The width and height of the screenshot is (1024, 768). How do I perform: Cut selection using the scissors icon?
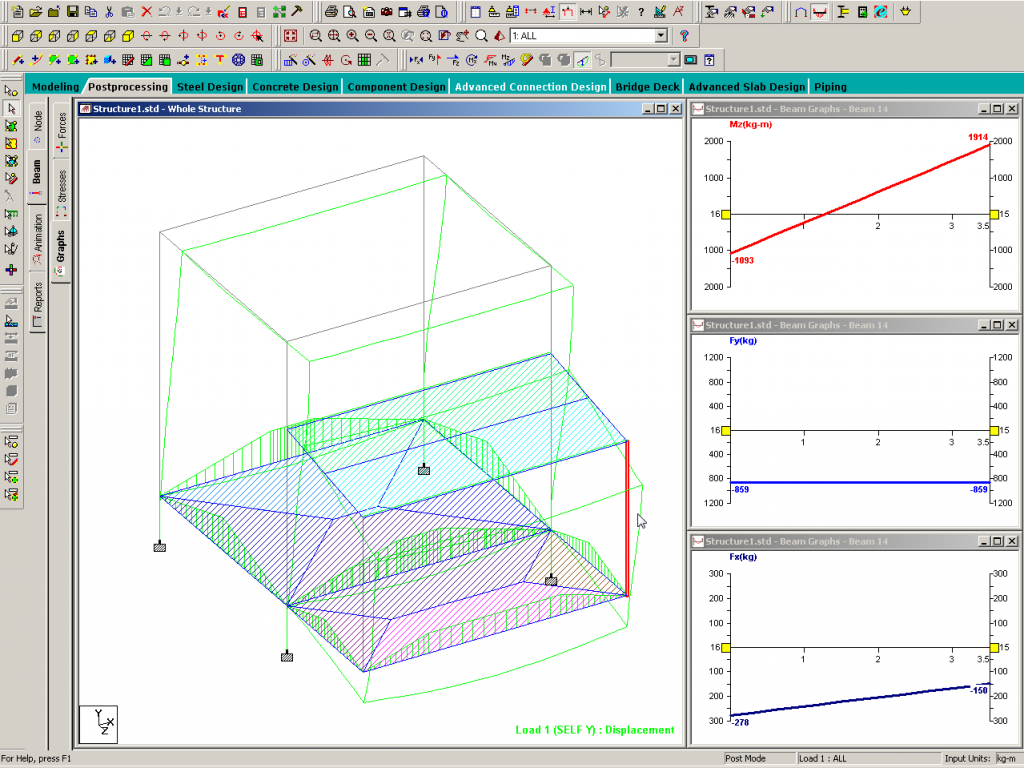point(110,12)
